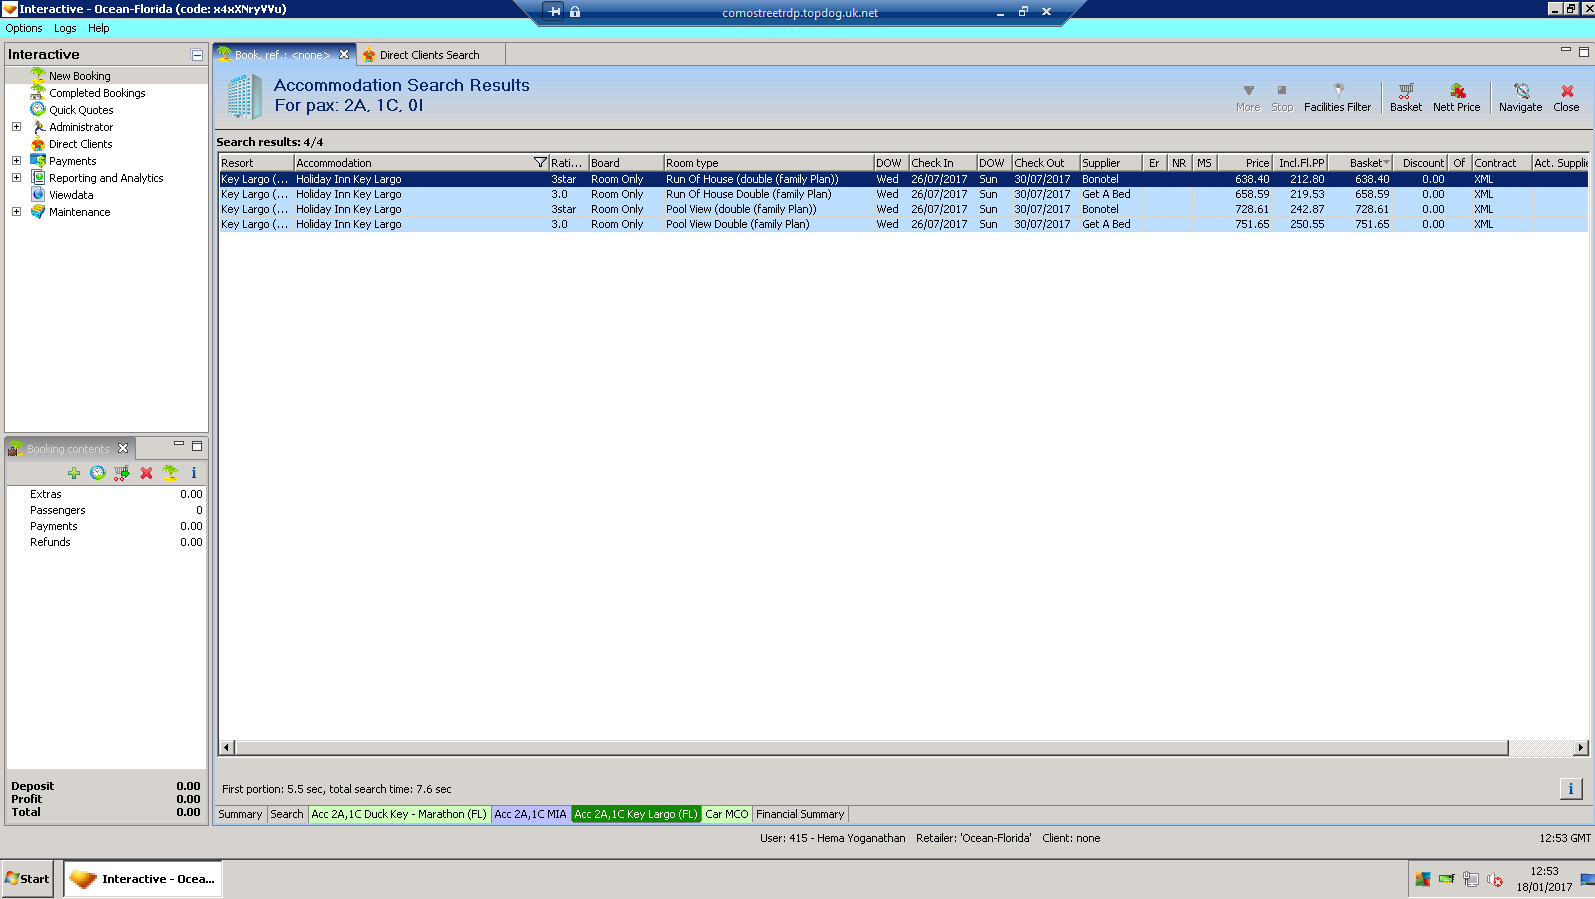Click the Facilities Filter toolbar button
Image resolution: width=1595 pixels, height=899 pixels.
(1337, 98)
